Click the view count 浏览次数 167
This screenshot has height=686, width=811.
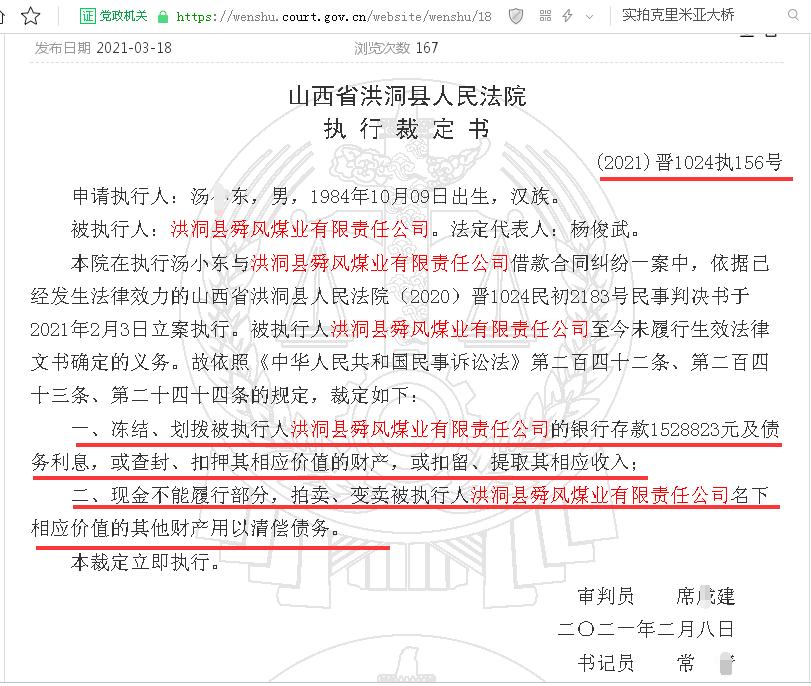click(x=396, y=47)
